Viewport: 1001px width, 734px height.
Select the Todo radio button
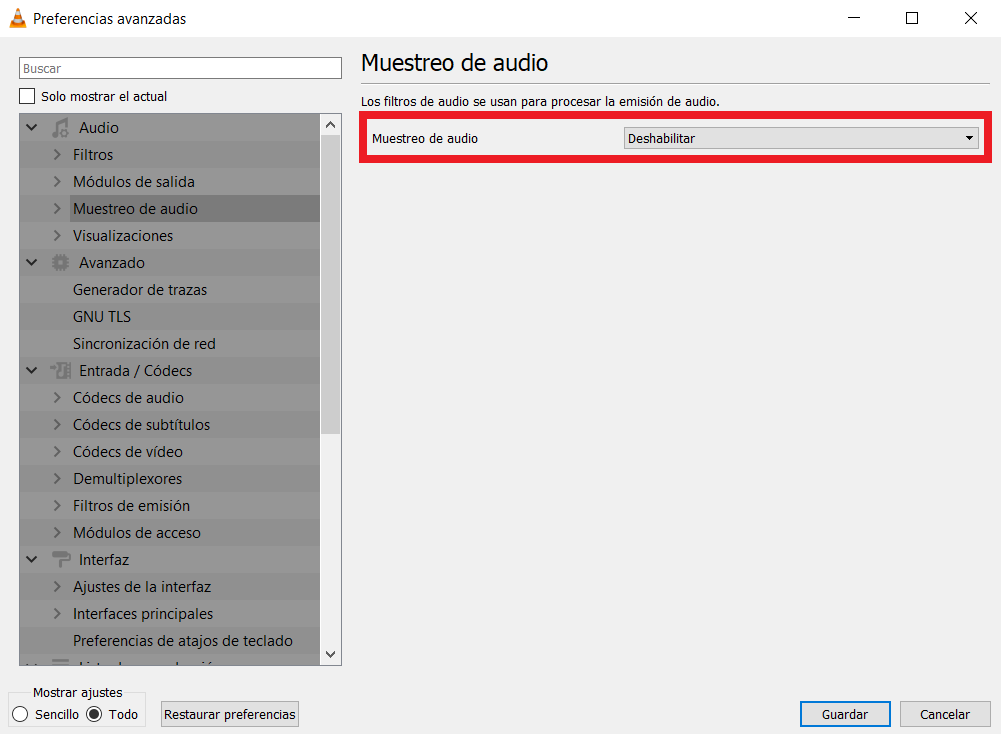[94, 714]
